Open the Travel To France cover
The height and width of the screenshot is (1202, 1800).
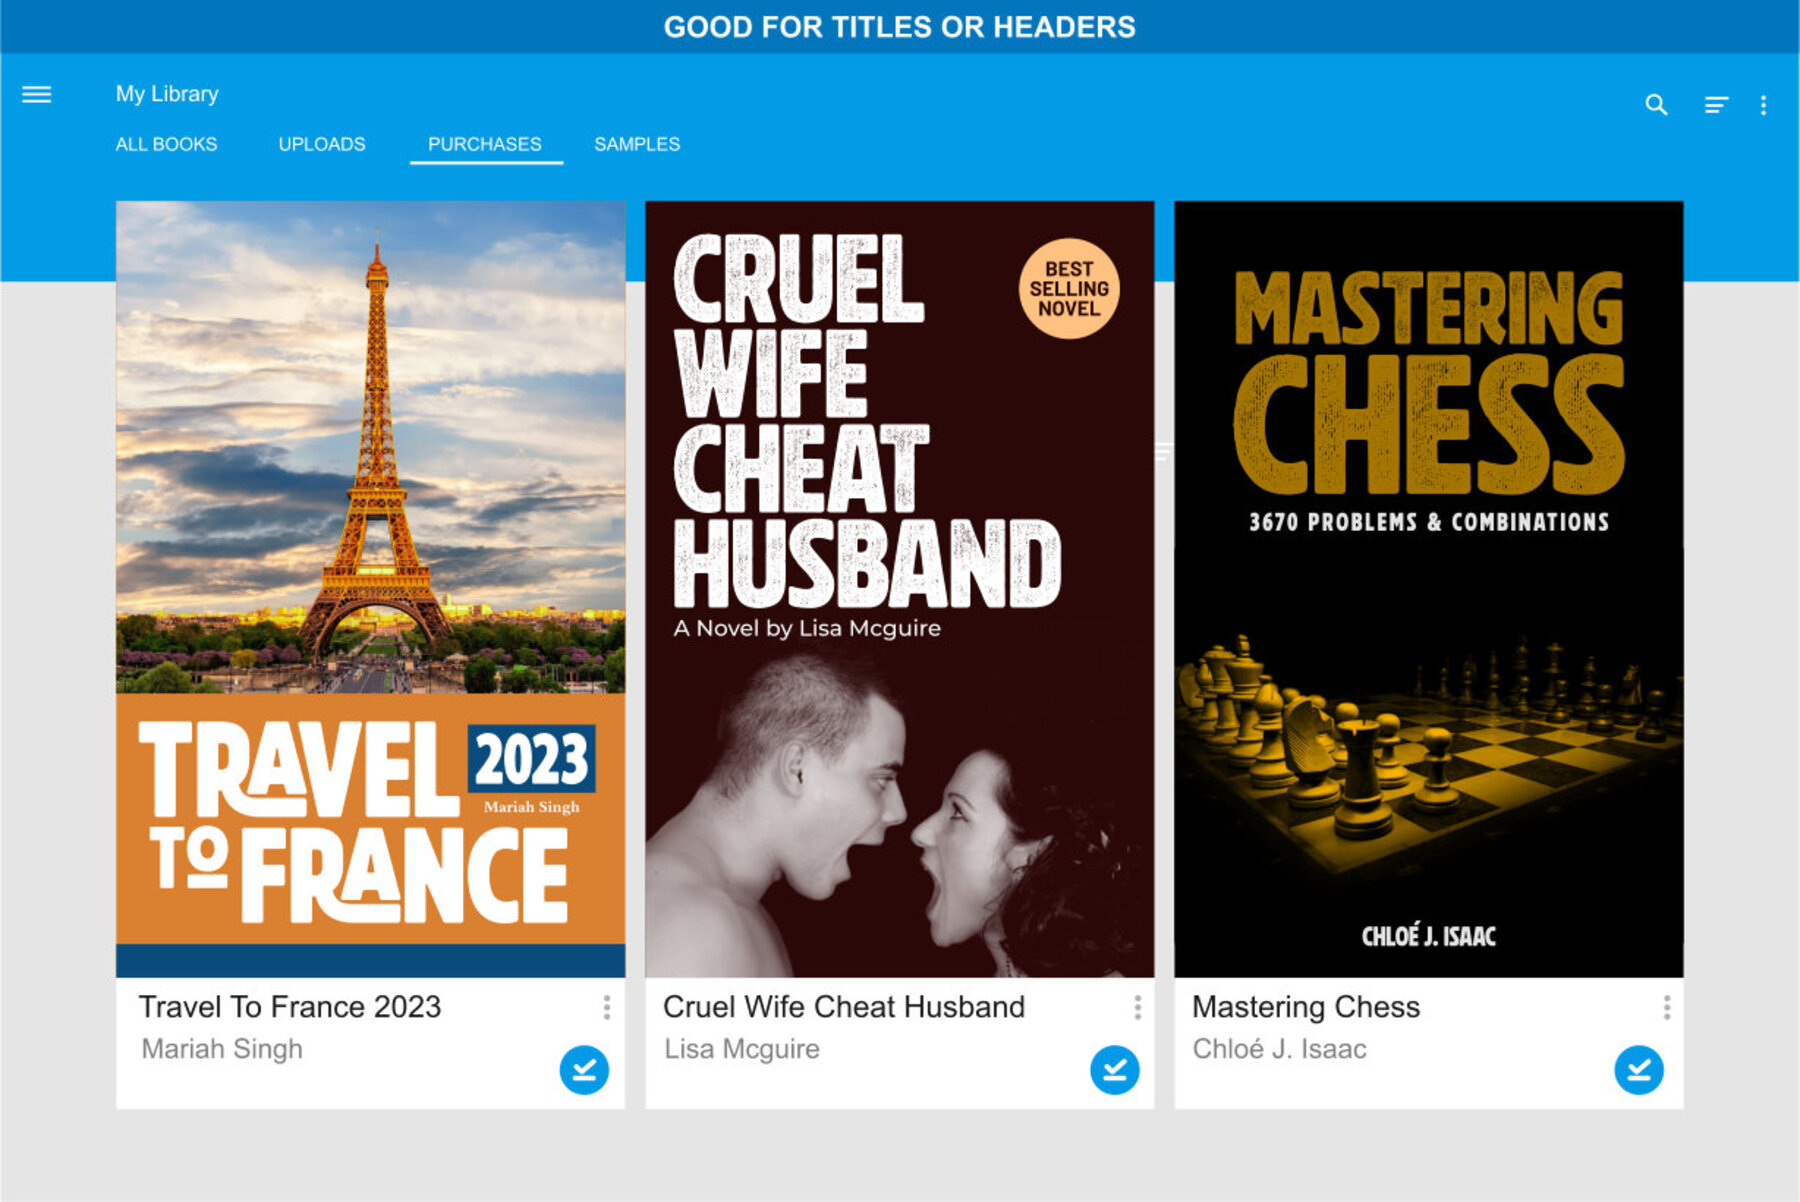coord(371,589)
